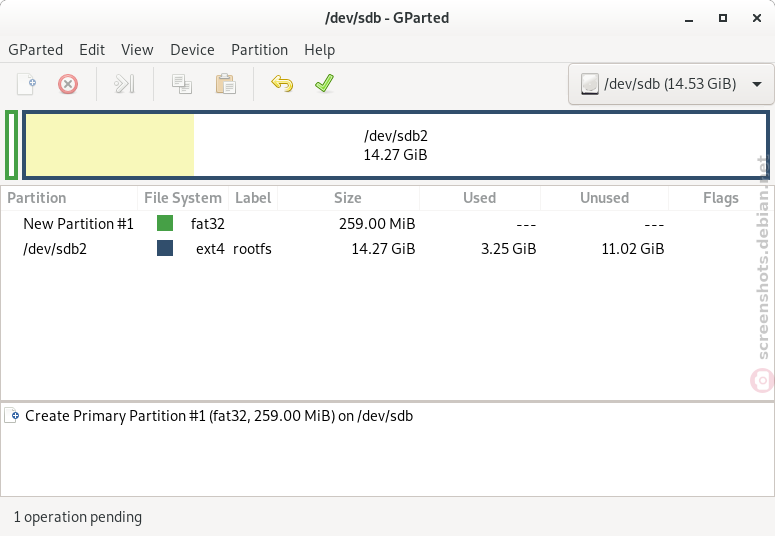Open the /dev/sdb device selector dropdown
The image size is (775, 536).
click(671, 84)
